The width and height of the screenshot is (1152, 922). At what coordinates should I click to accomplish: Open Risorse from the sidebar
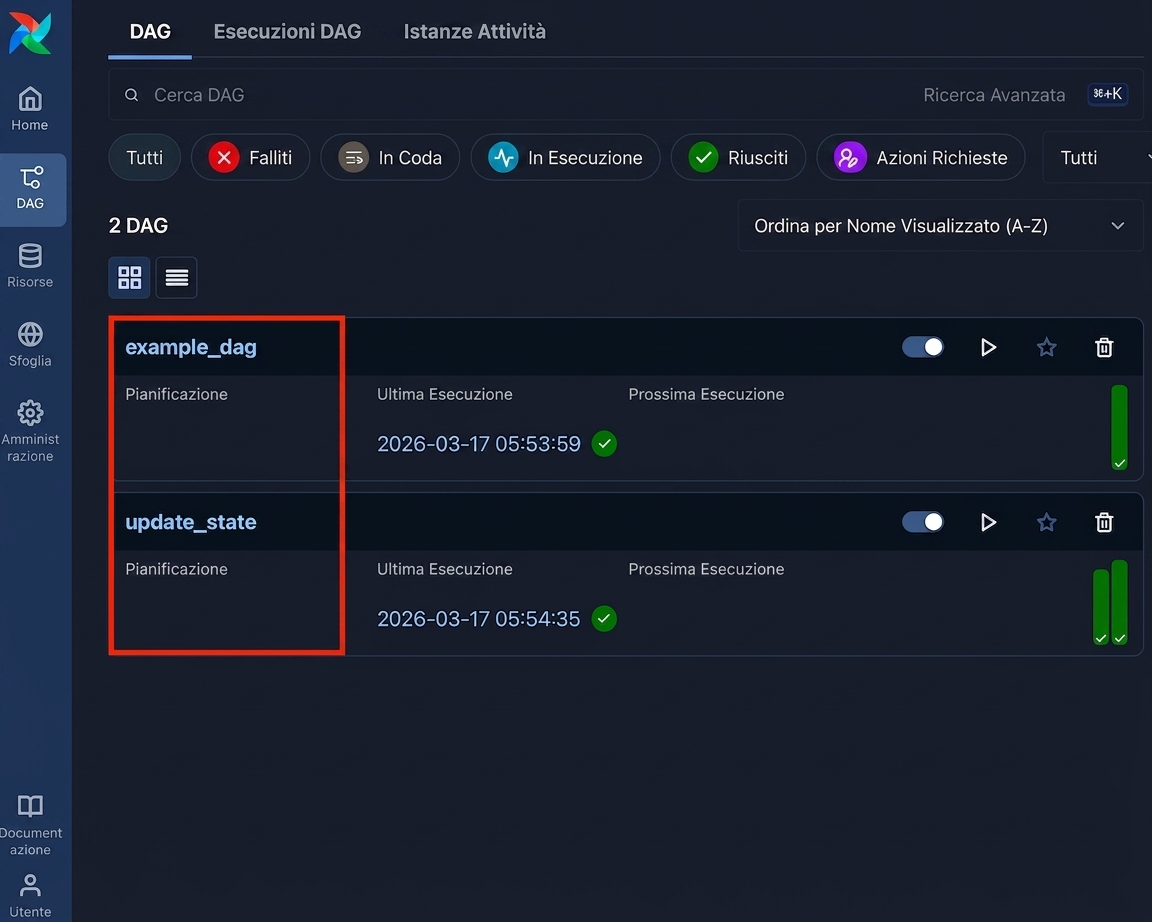30,265
